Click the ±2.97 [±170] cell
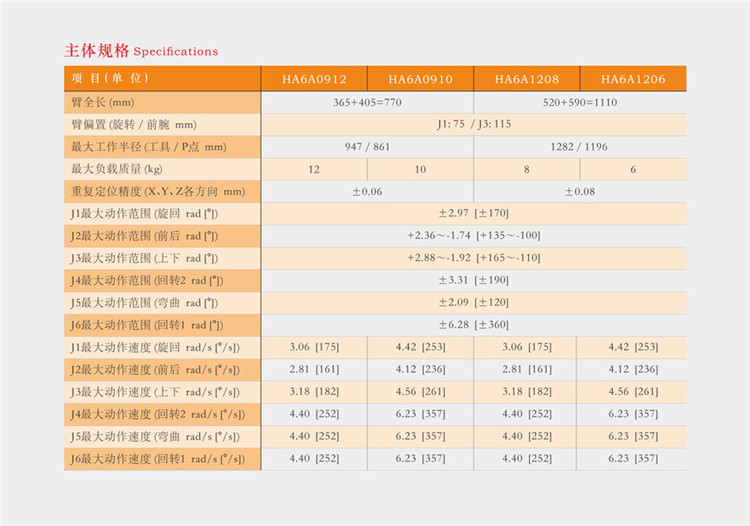The image size is (750, 526). click(x=474, y=213)
